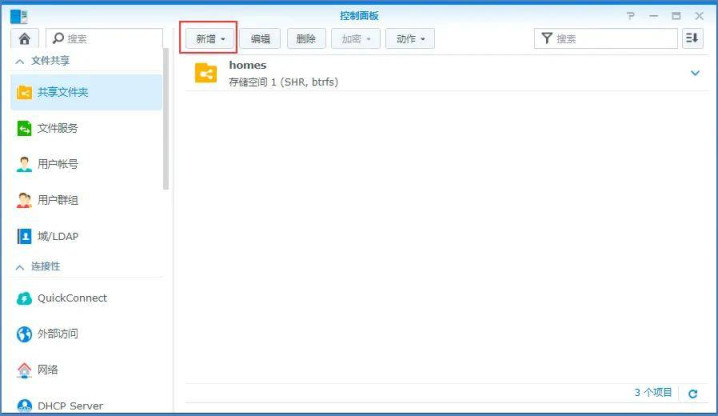Viewport: 718px width, 416px height.
Task: Click the 编辑 button
Action: pyautogui.click(x=260, y=39)
